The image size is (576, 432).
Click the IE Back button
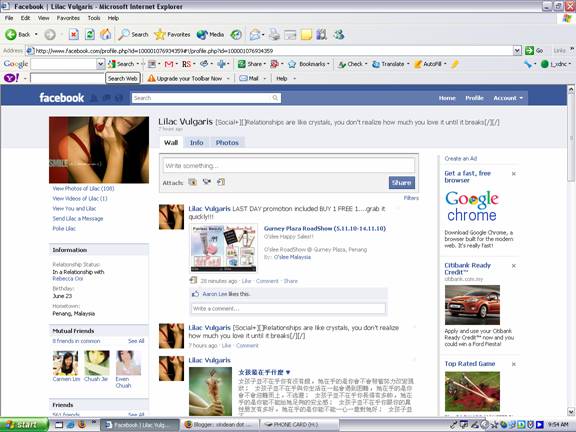point(17,35)
